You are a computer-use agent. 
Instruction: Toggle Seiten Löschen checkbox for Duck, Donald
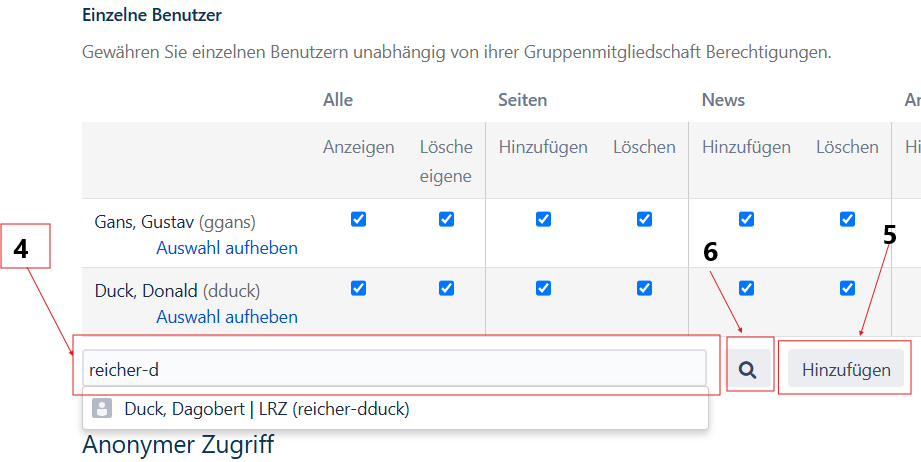click(644, 288)
